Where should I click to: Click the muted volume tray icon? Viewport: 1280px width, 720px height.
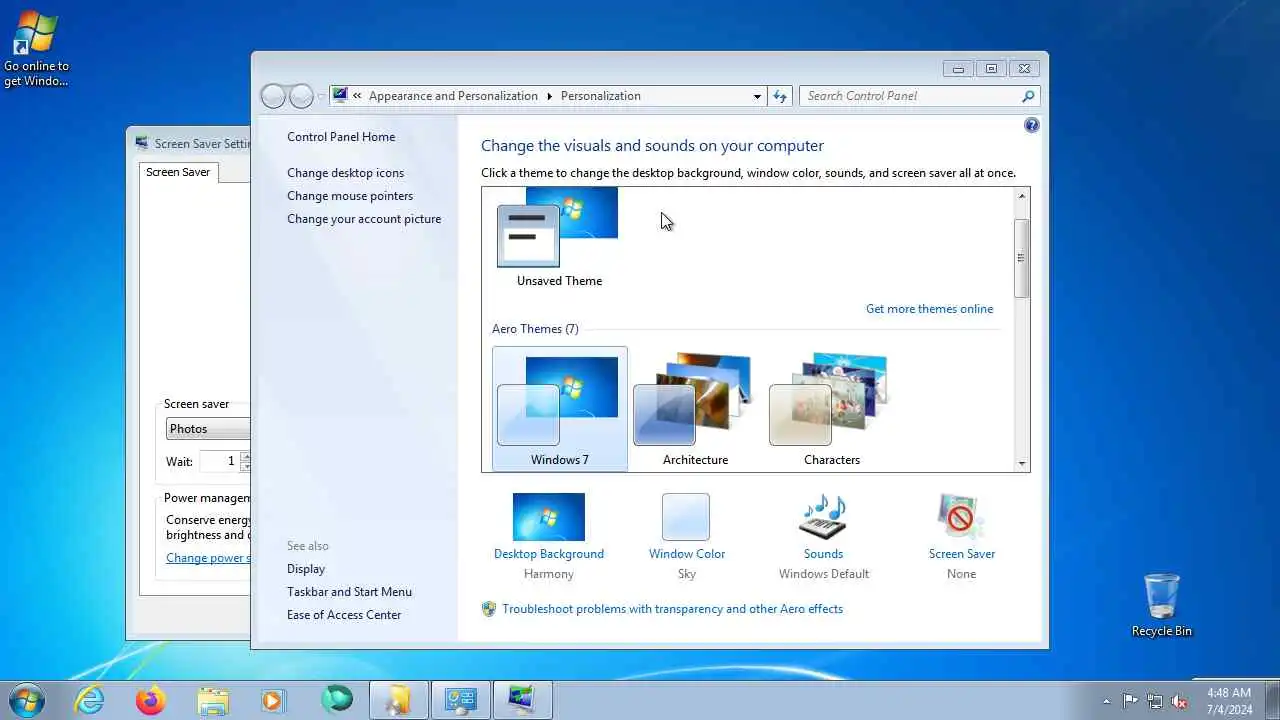(x=1180, y=701)
